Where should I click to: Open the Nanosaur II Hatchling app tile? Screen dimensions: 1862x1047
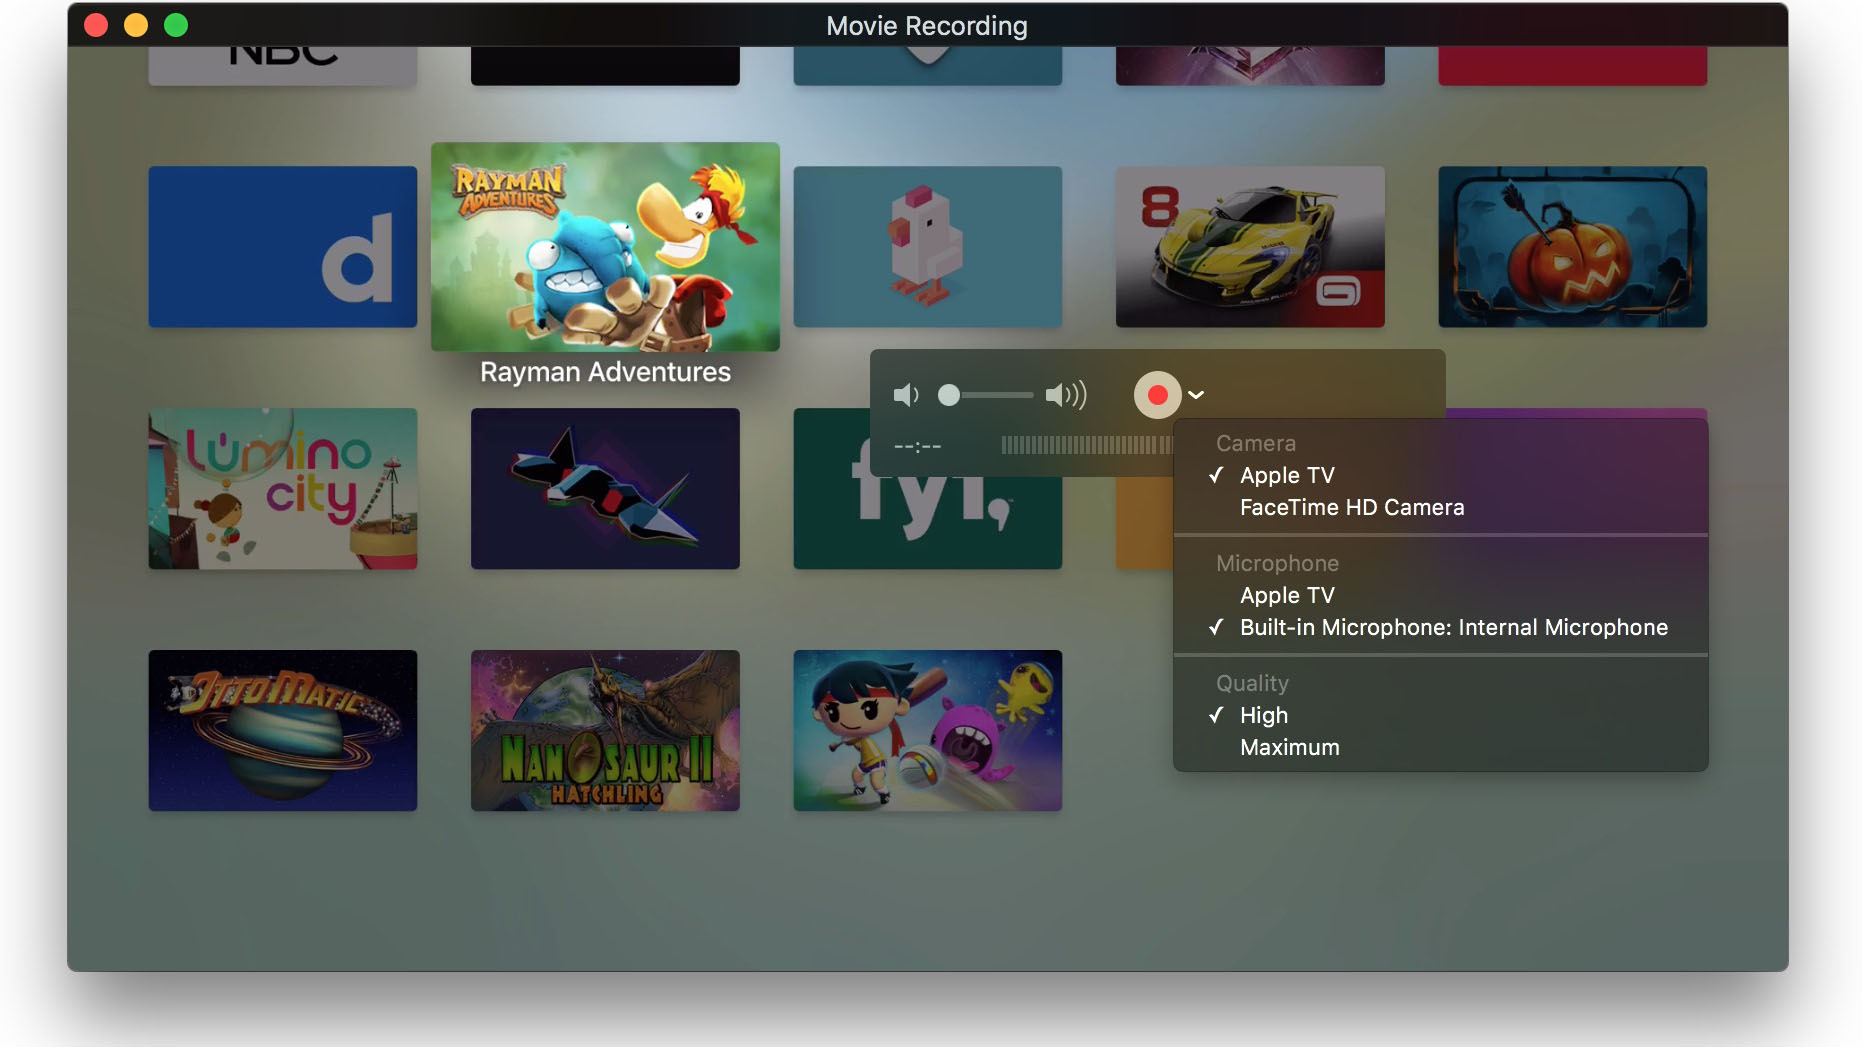[605, 730]
